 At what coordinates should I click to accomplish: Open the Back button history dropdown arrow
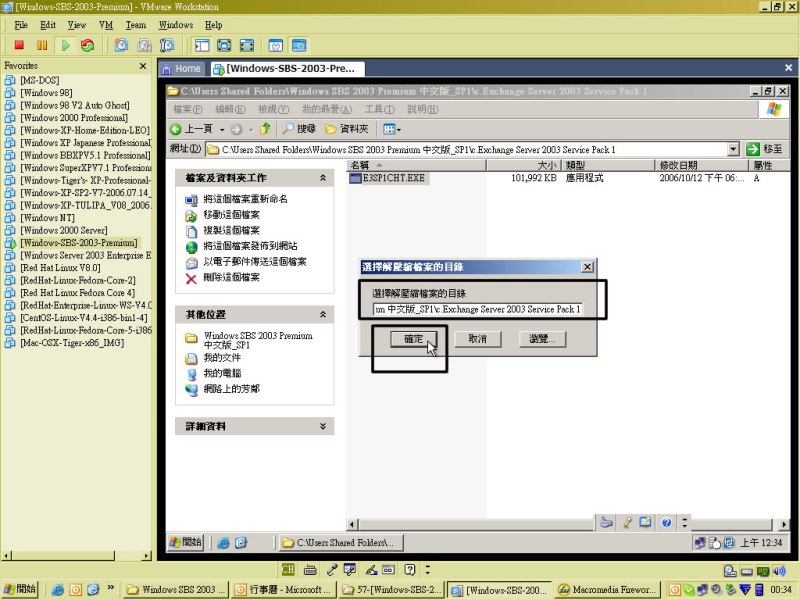[222, 130]
